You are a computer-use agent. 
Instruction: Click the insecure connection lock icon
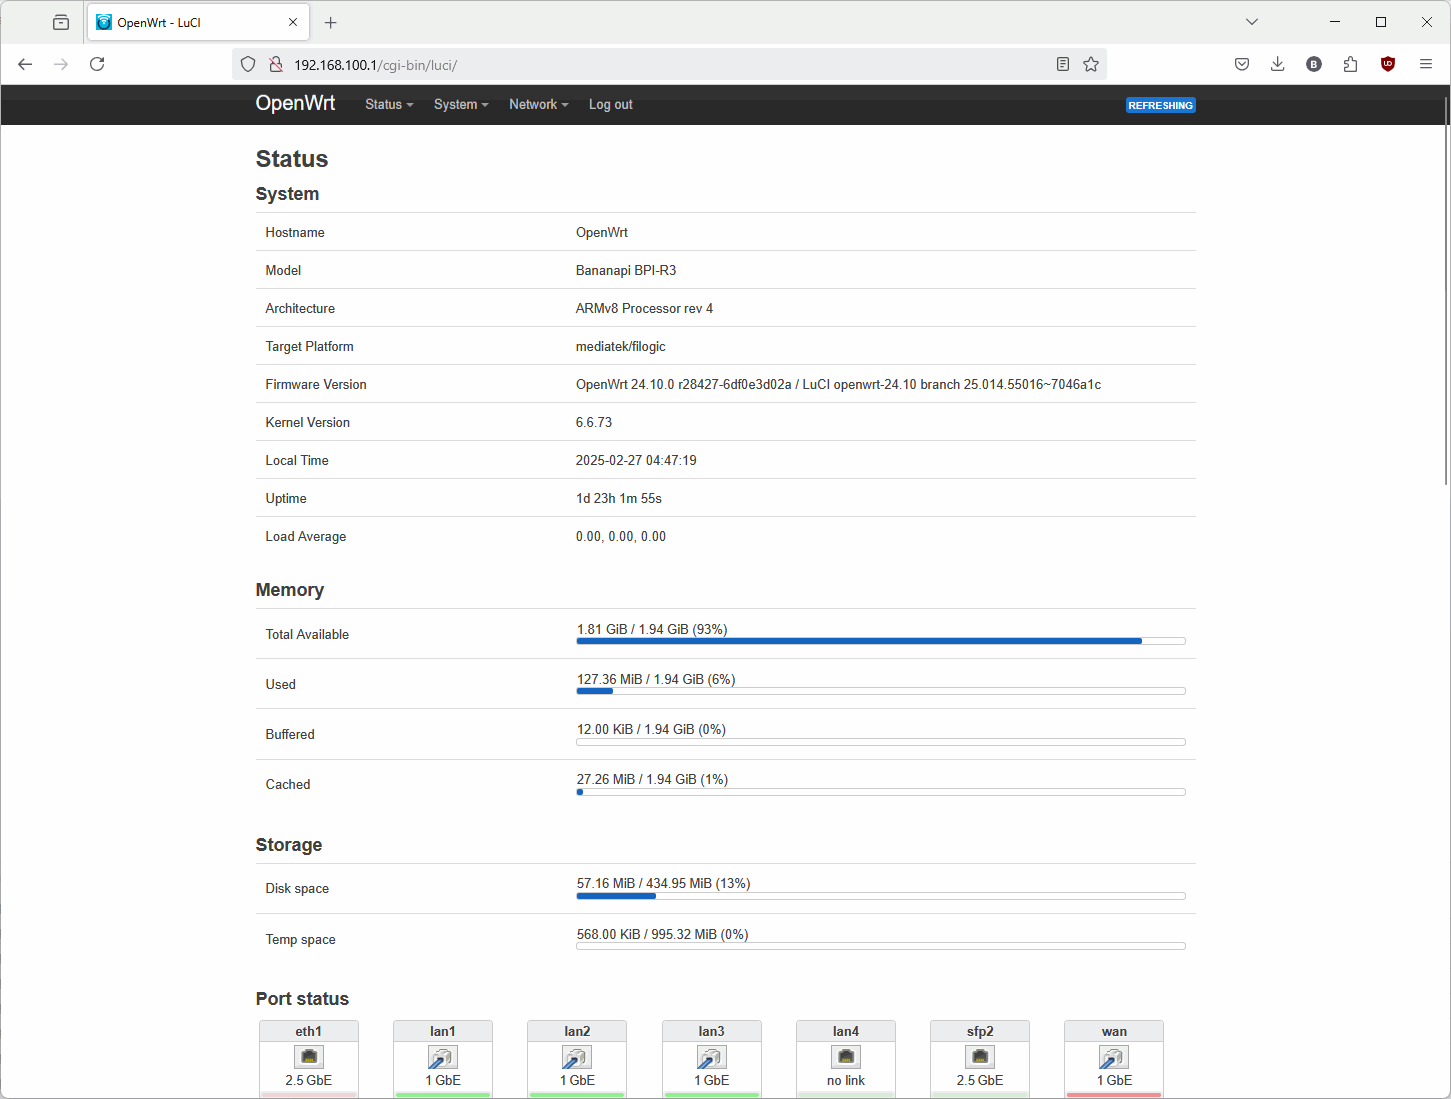click(x=276, y=64)
